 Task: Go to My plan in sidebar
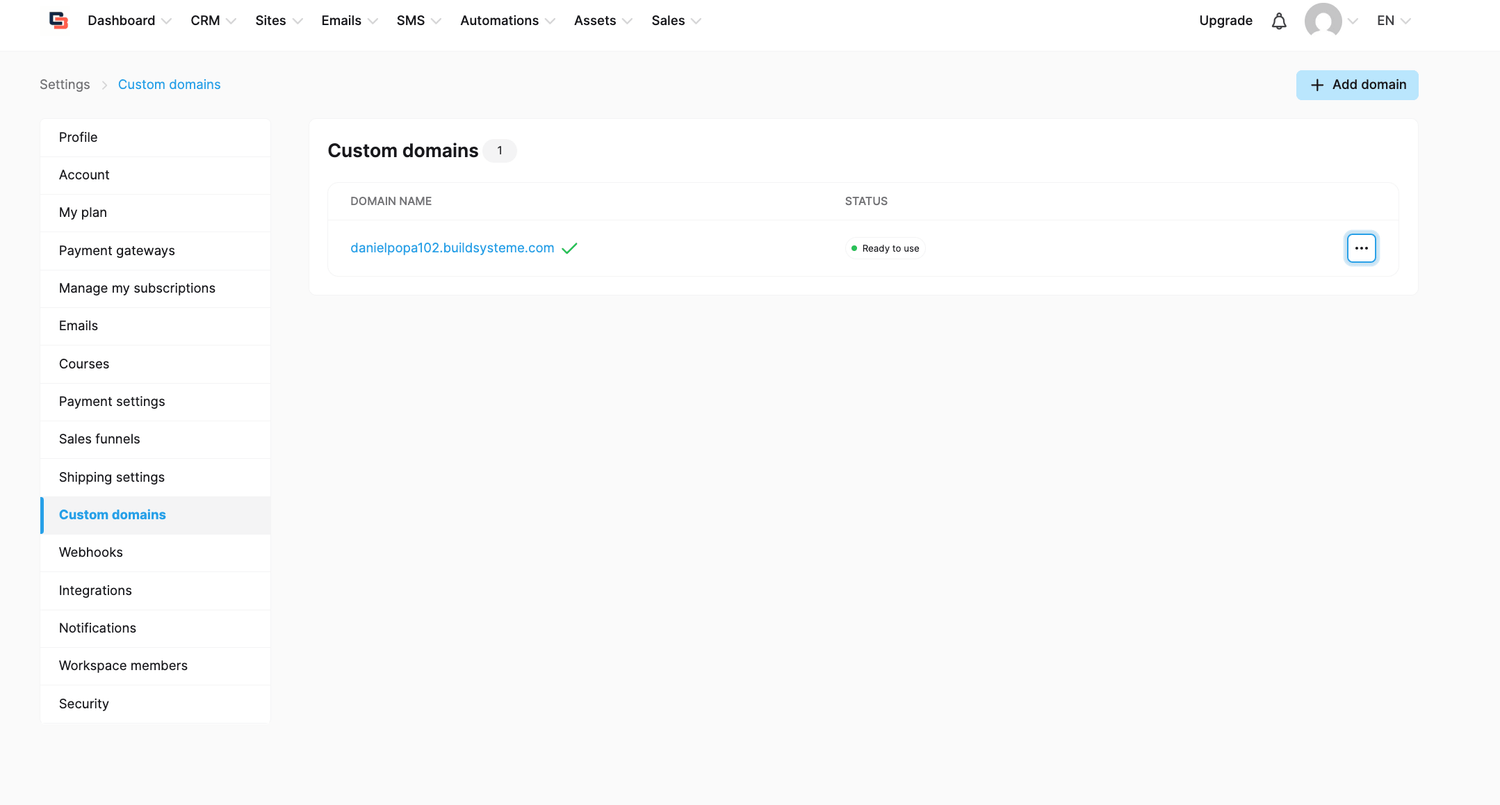point(155,213)
